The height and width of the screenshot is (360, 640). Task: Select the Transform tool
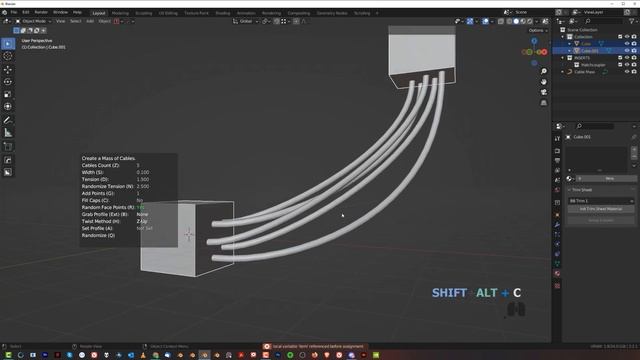(x=8, y=107)
